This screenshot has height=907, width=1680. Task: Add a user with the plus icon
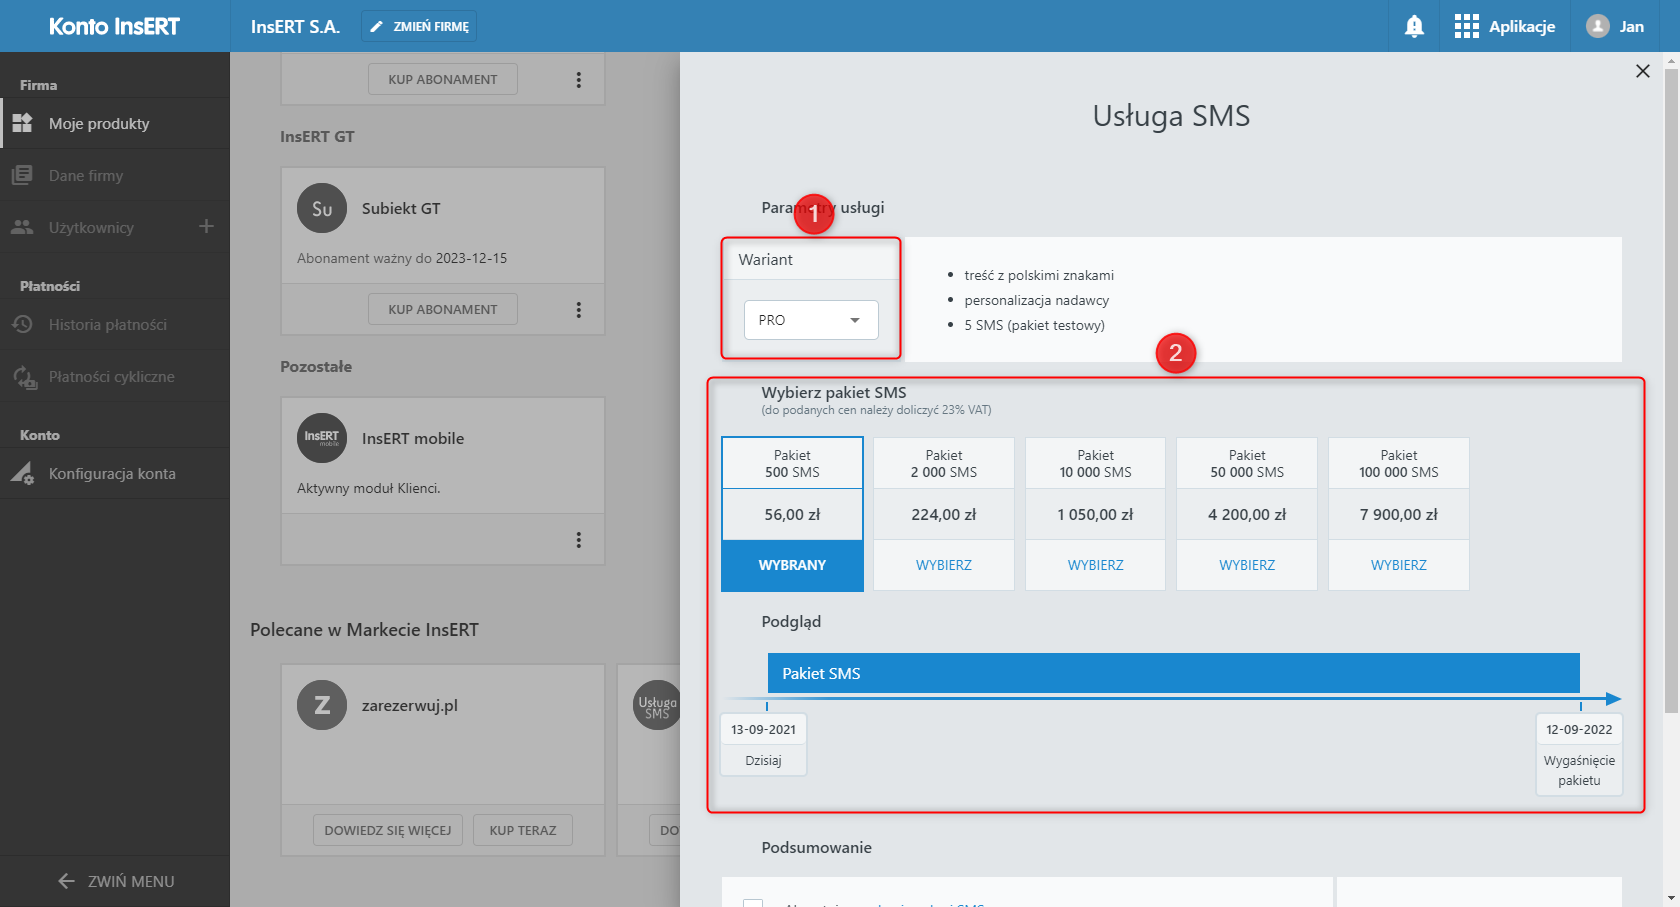pos(206,227)
